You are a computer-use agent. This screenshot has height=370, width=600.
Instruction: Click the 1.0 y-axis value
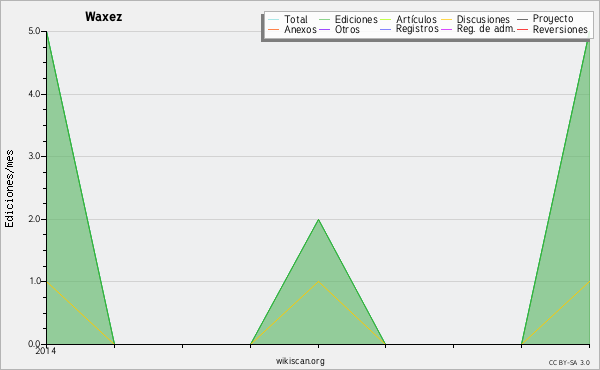point(34,281)
